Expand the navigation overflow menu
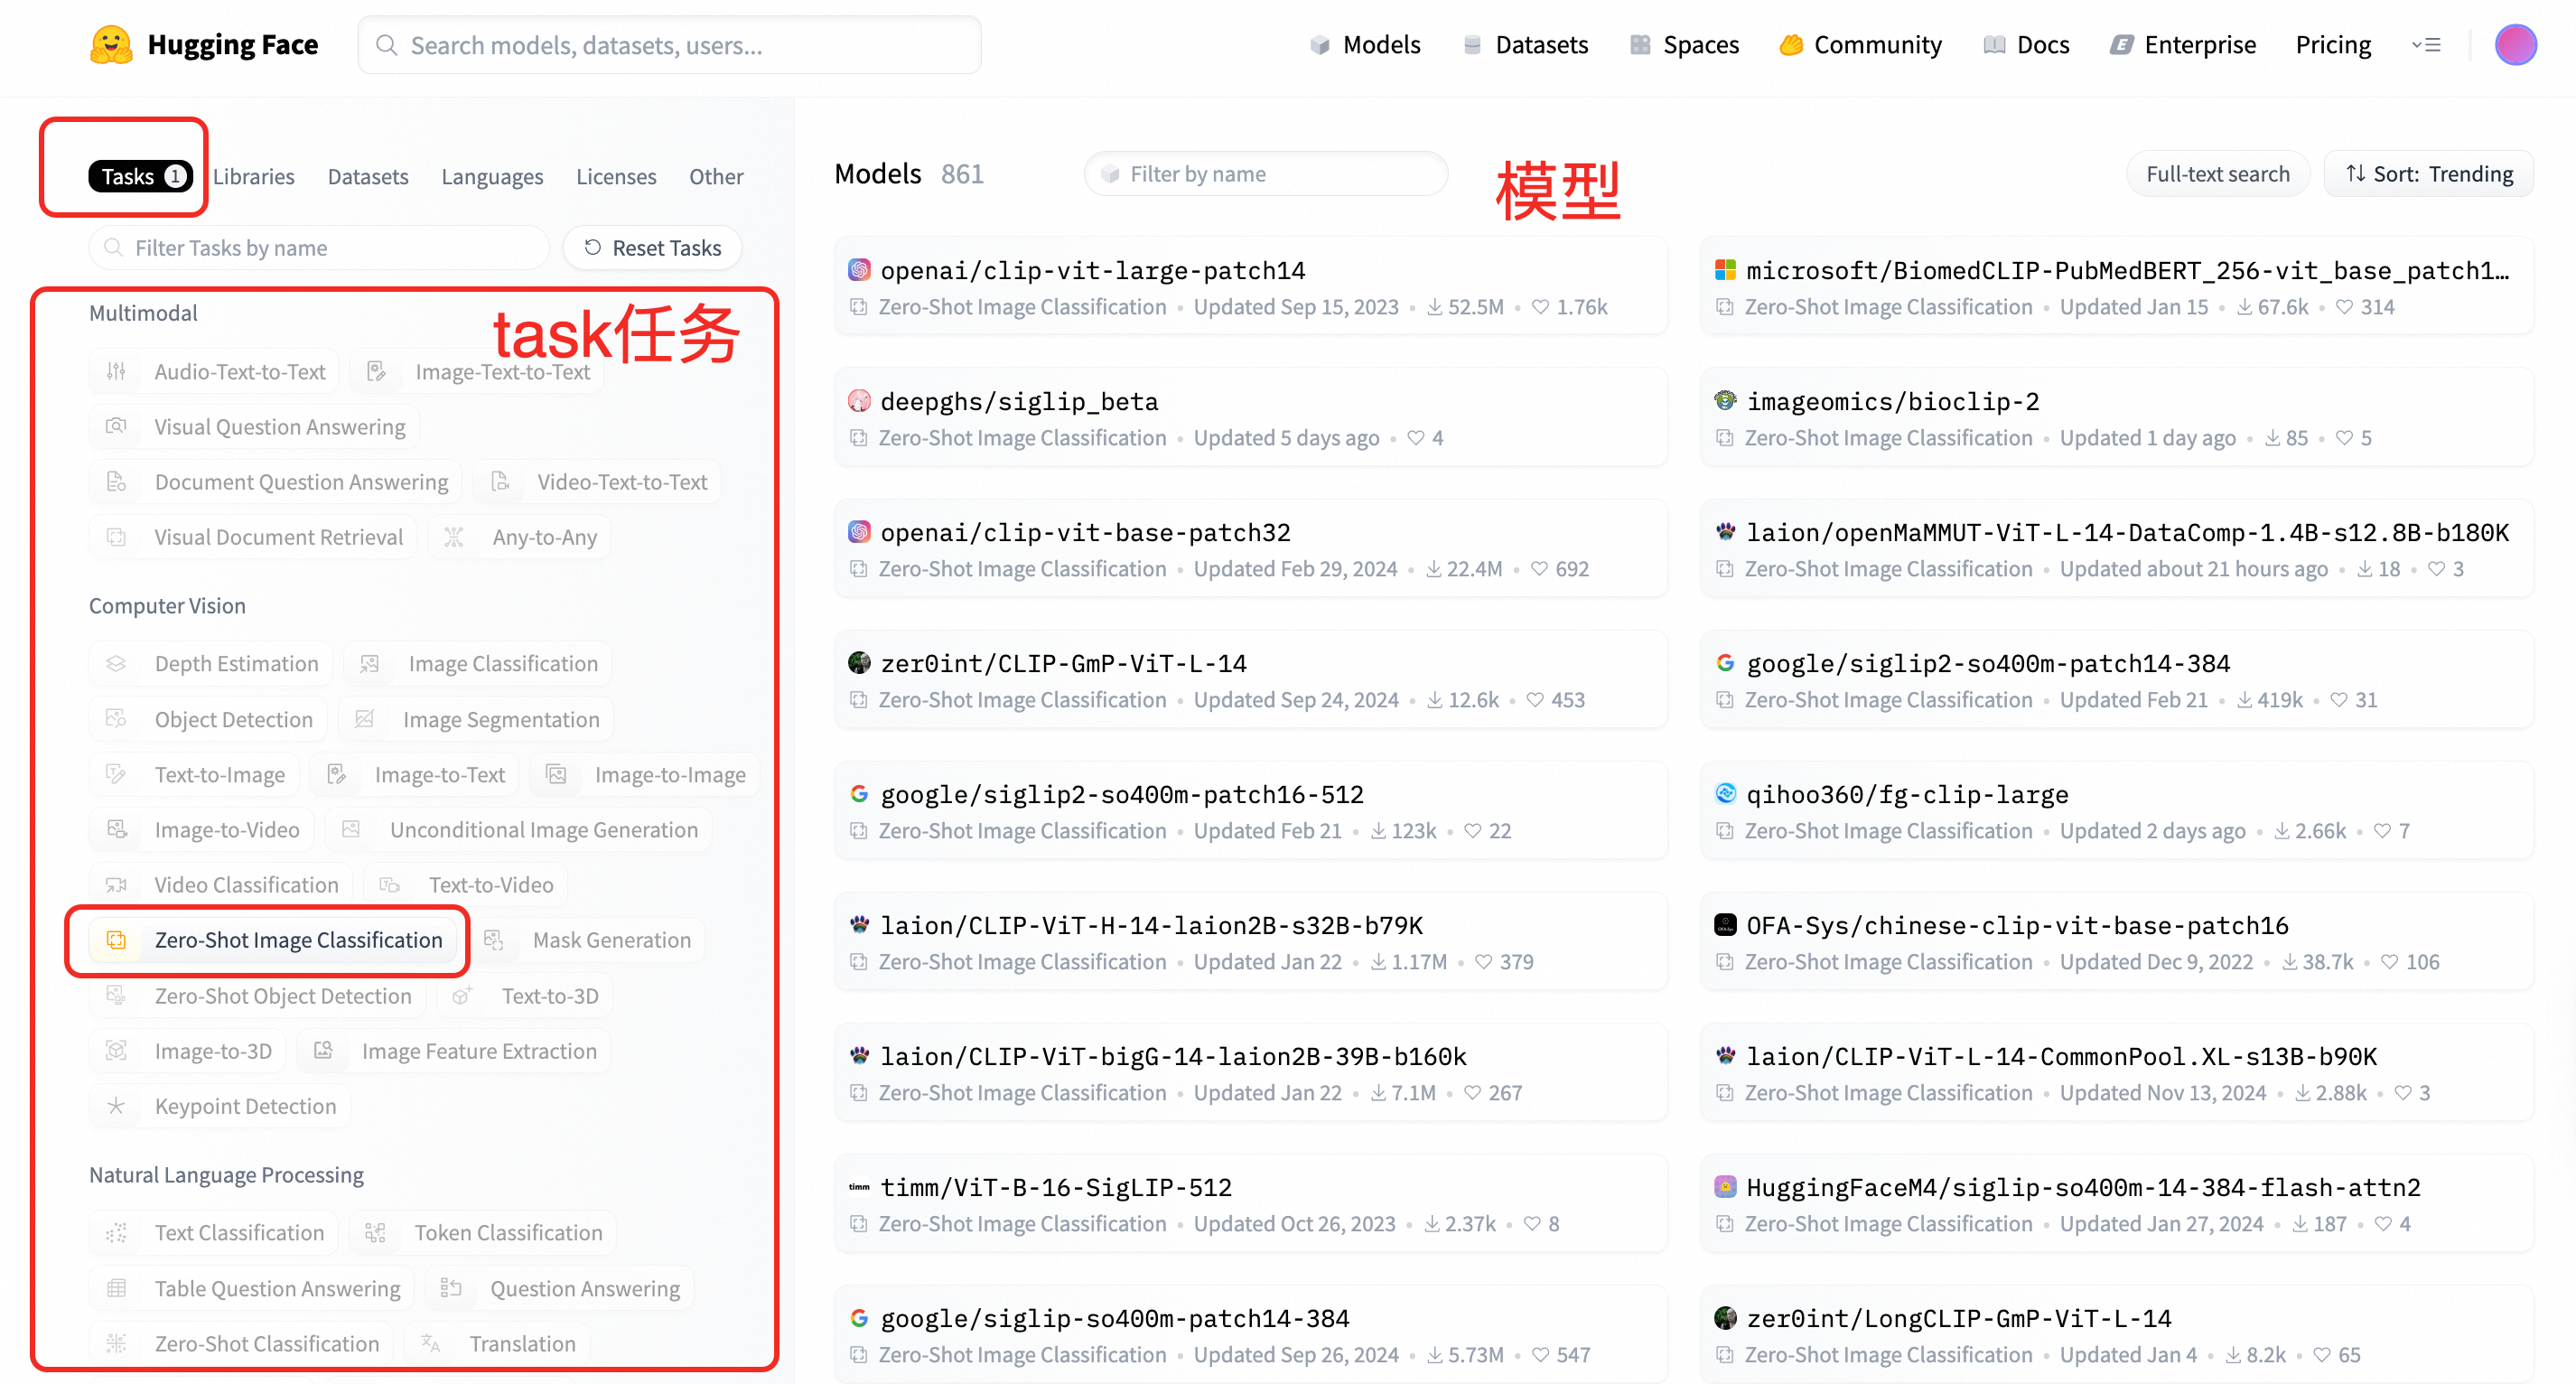This screenshot has height=1384, width=2576. 2426,45
